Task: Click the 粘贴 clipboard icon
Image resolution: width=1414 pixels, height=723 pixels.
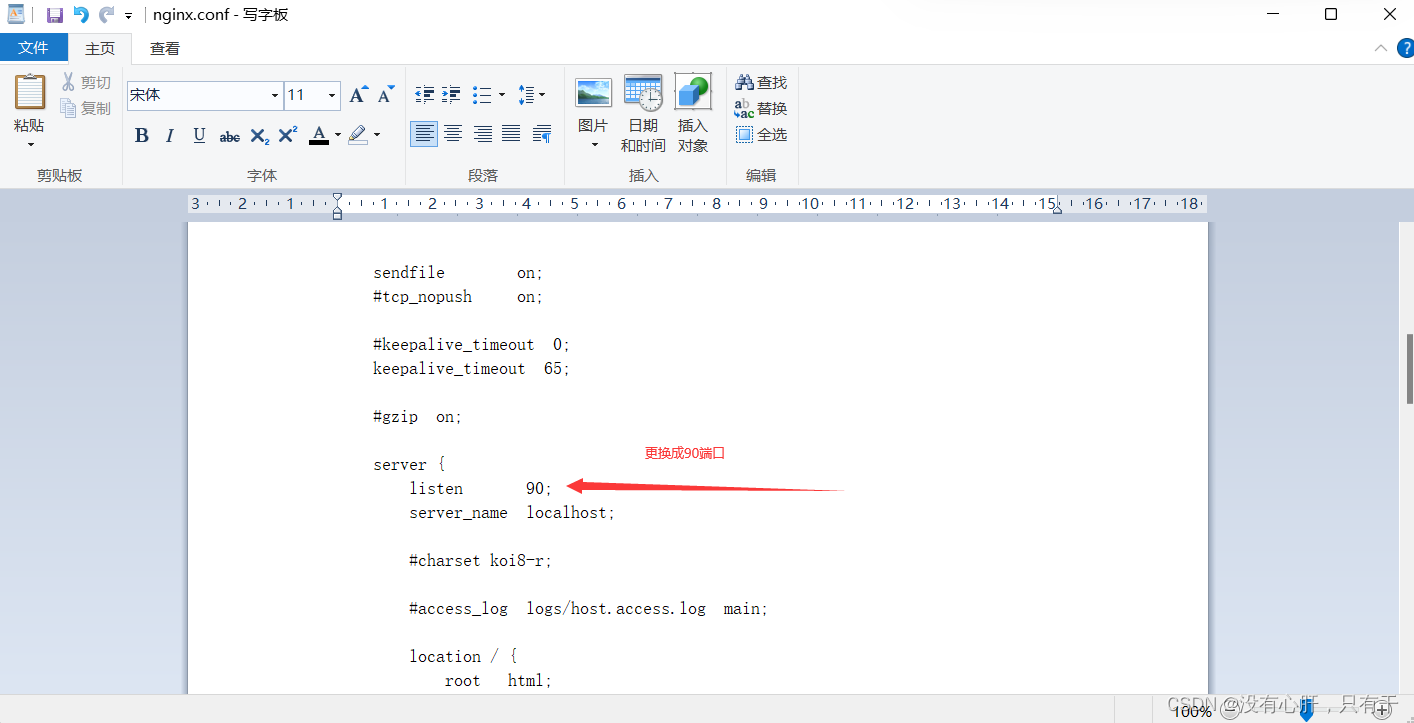Action: click(29, 92)
